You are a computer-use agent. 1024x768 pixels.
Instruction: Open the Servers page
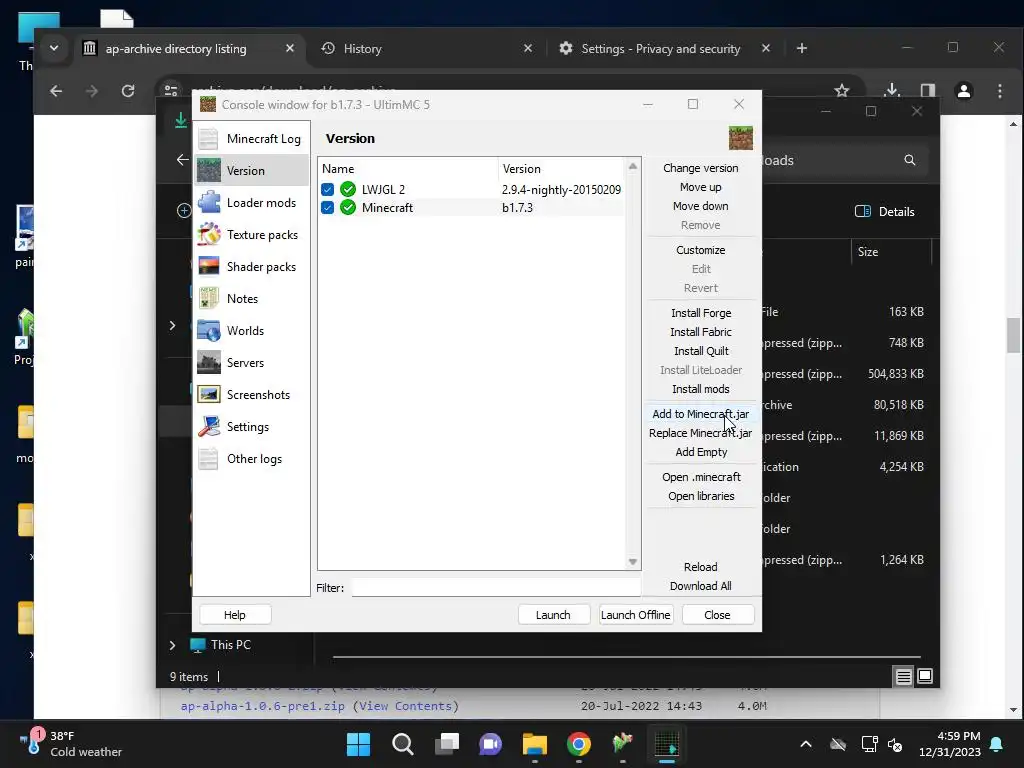coord(251,362)
